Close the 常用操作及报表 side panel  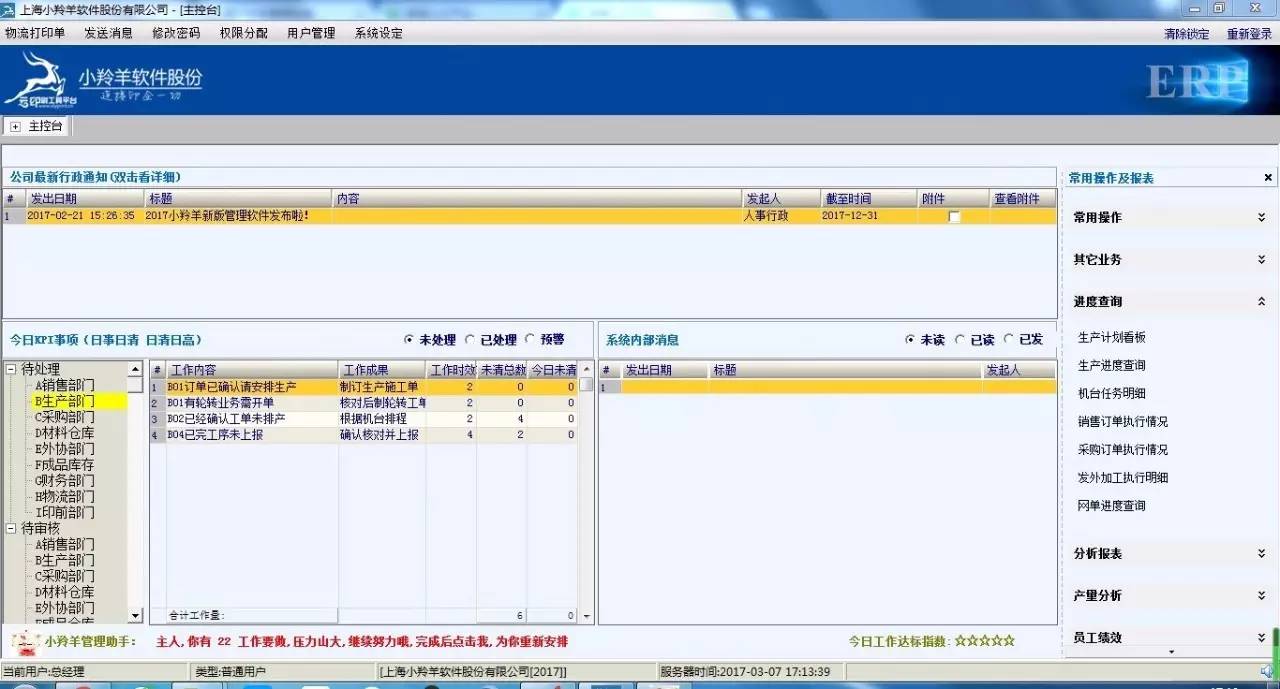(x=1268, y=178)
